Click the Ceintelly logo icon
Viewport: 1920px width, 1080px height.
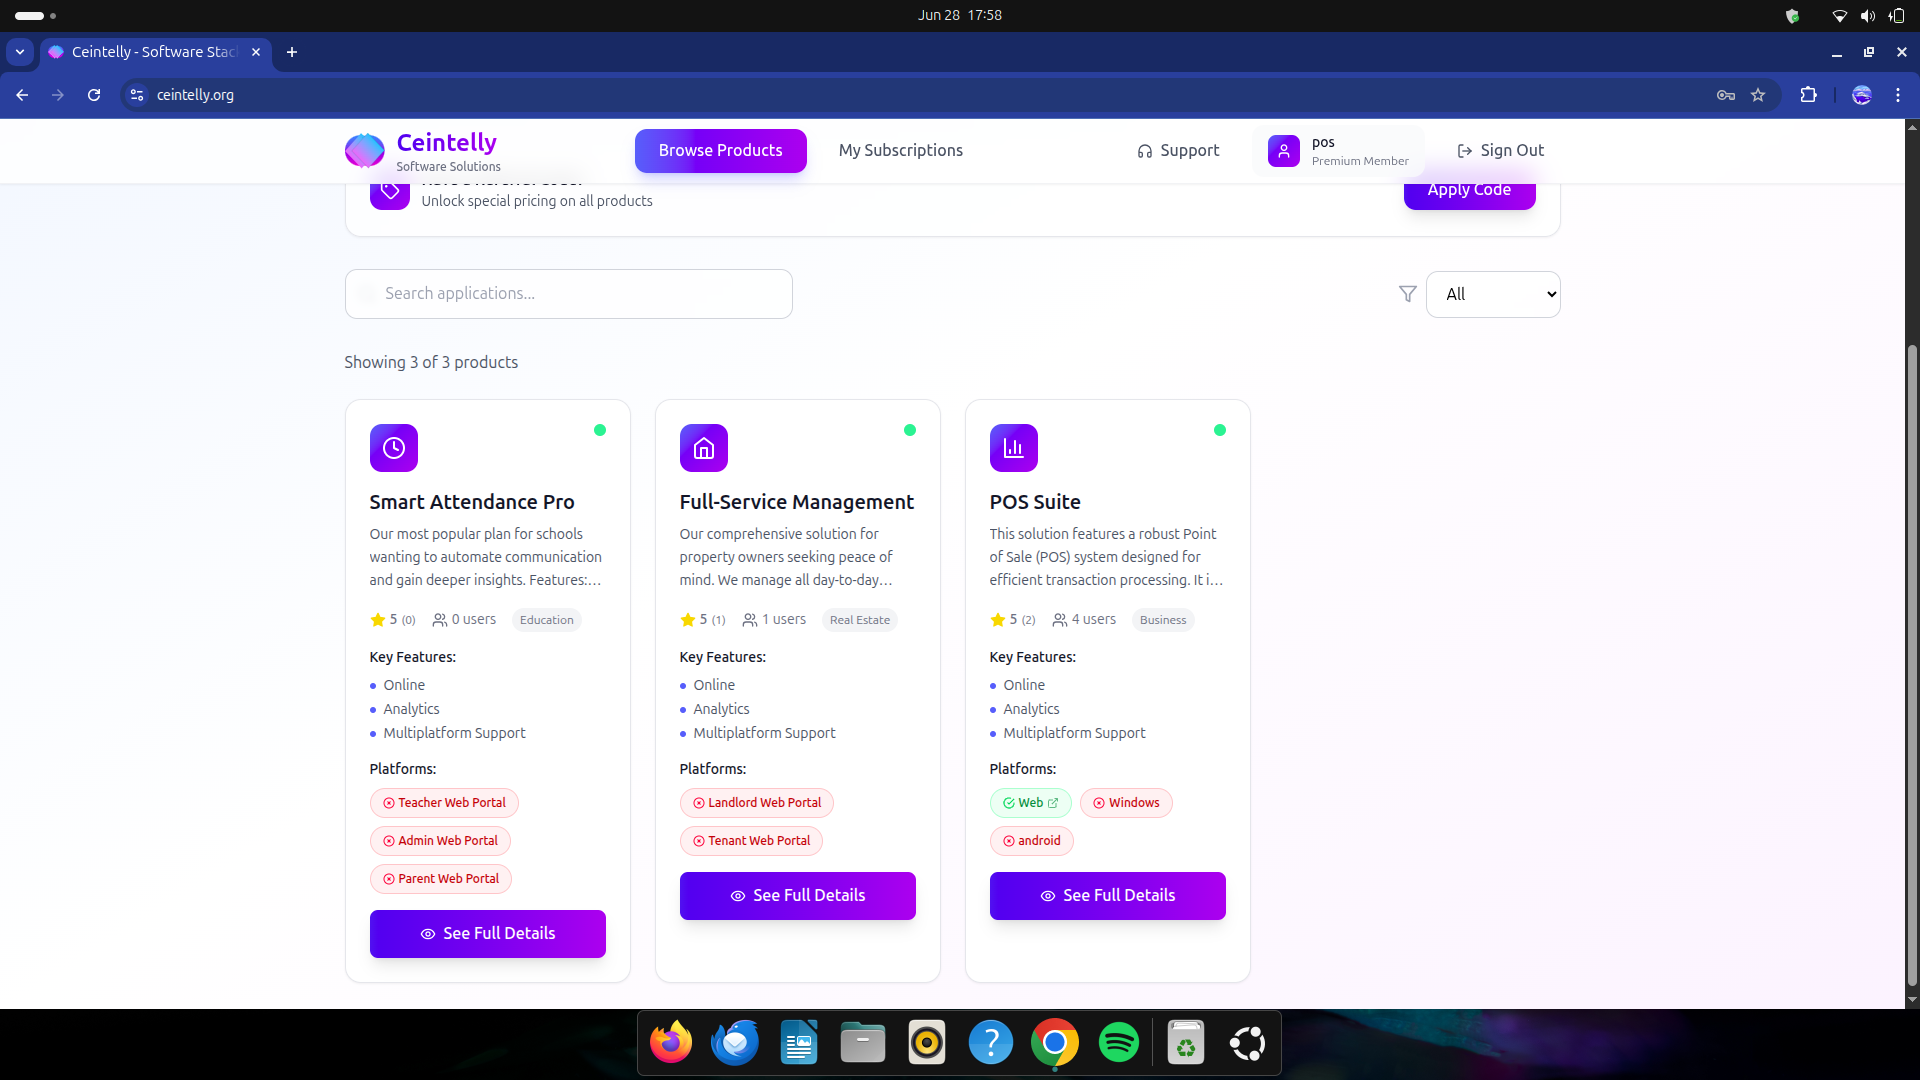pyautogui.click(x=364, y=151)
